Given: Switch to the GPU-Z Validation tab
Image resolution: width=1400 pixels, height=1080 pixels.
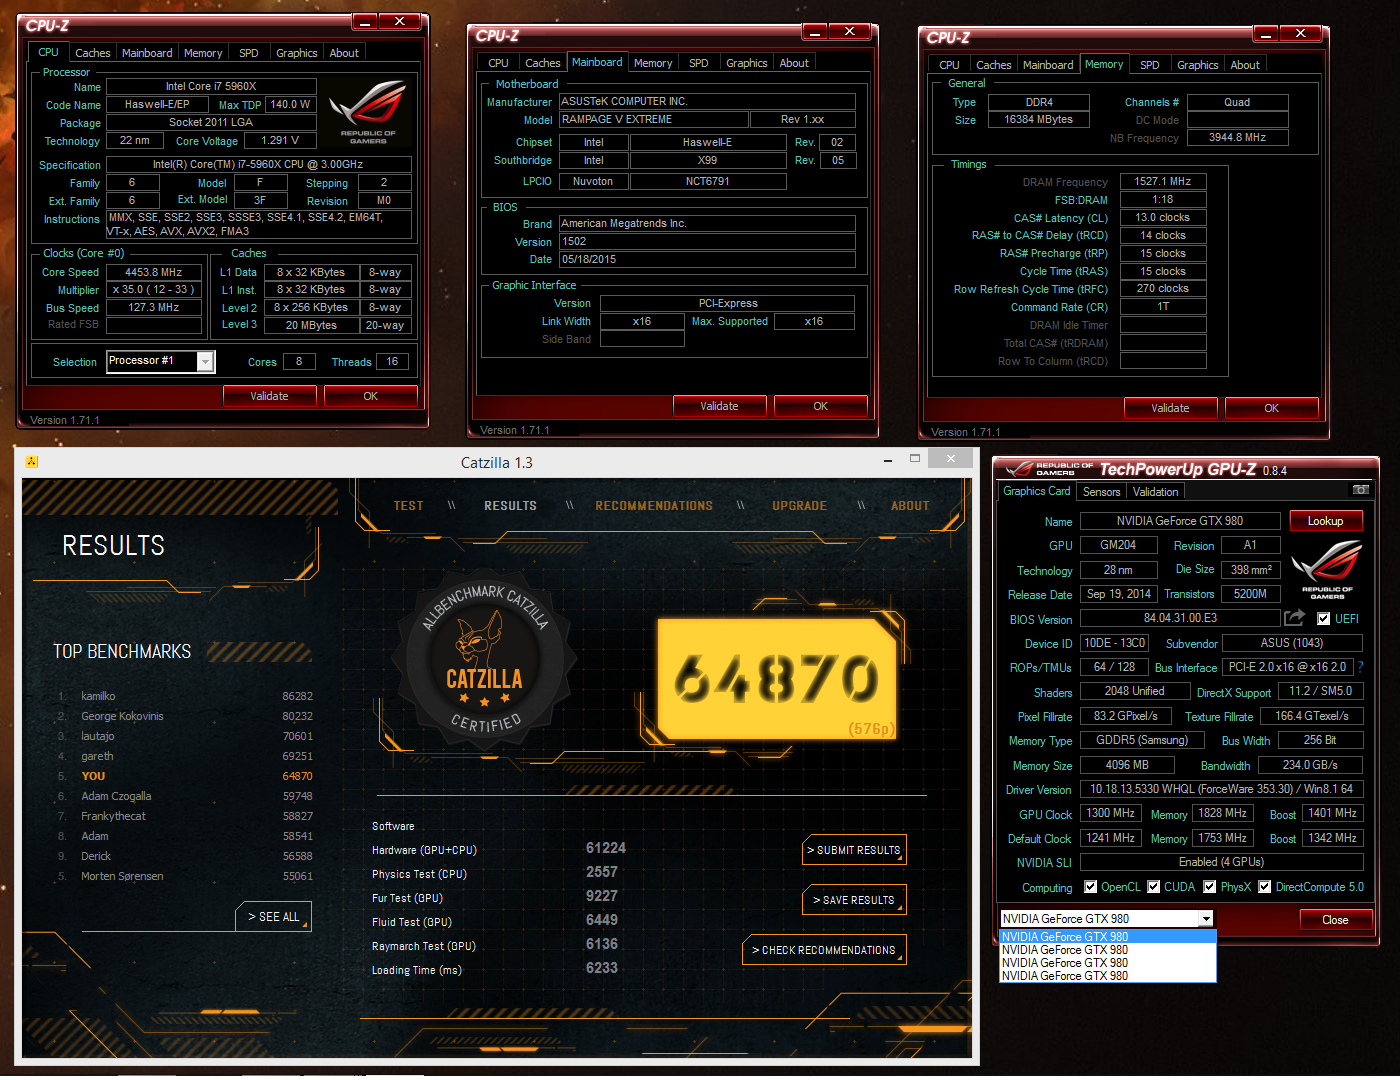Looking at the screenshot, I should click(x=1155, y=492).
